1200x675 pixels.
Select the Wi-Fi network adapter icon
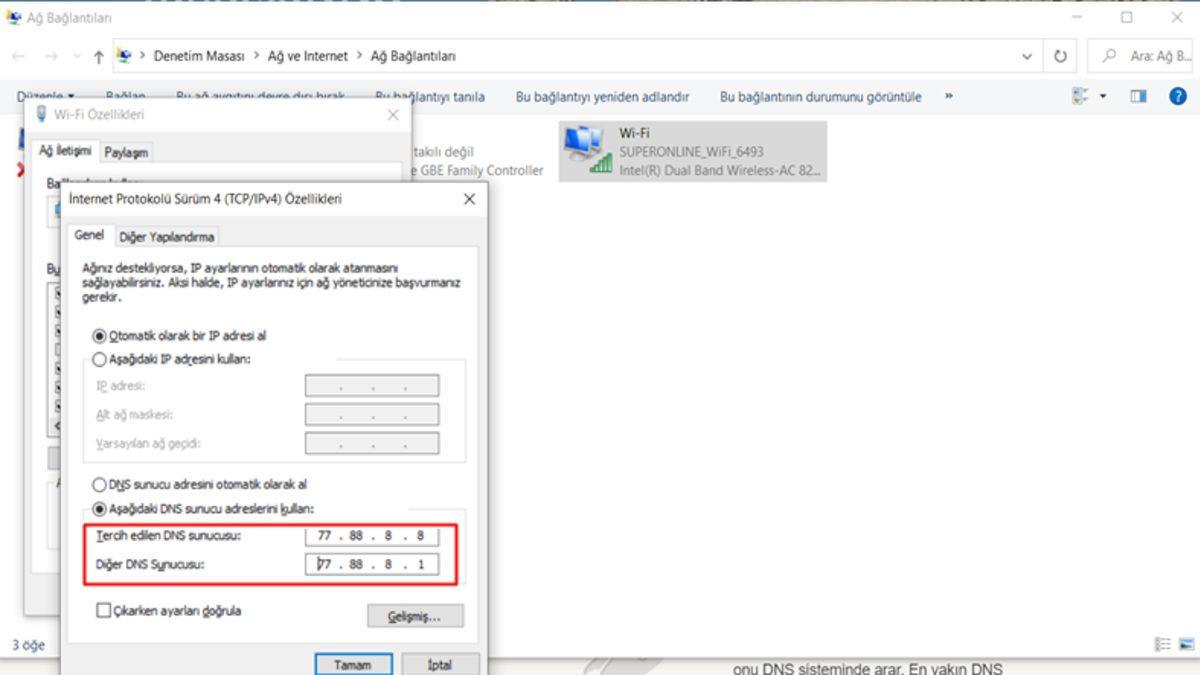[x=587, y=151]
